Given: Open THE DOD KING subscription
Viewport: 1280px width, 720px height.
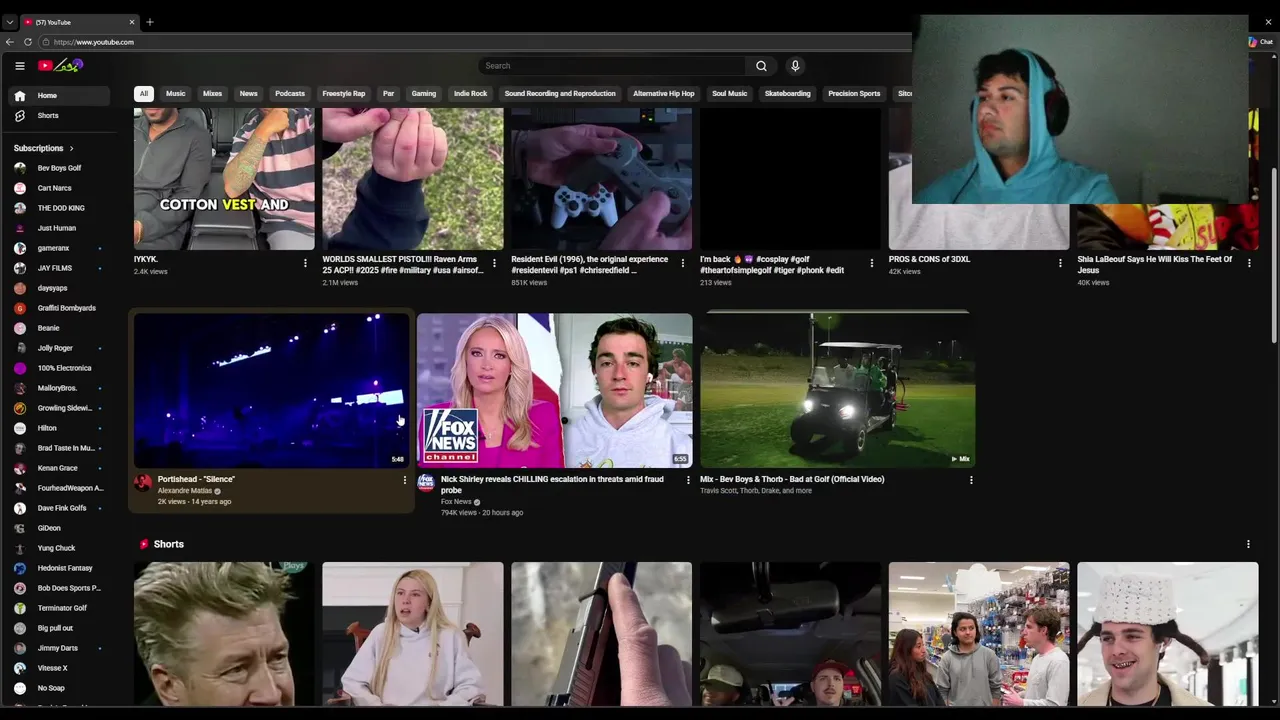Looking at the screenshot, I should point(59,208).
